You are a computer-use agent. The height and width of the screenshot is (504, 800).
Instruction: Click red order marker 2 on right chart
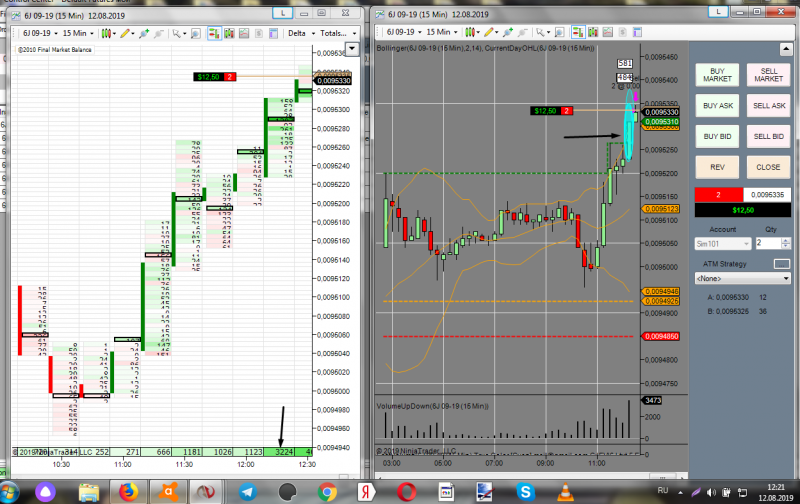tap(566, 111)
